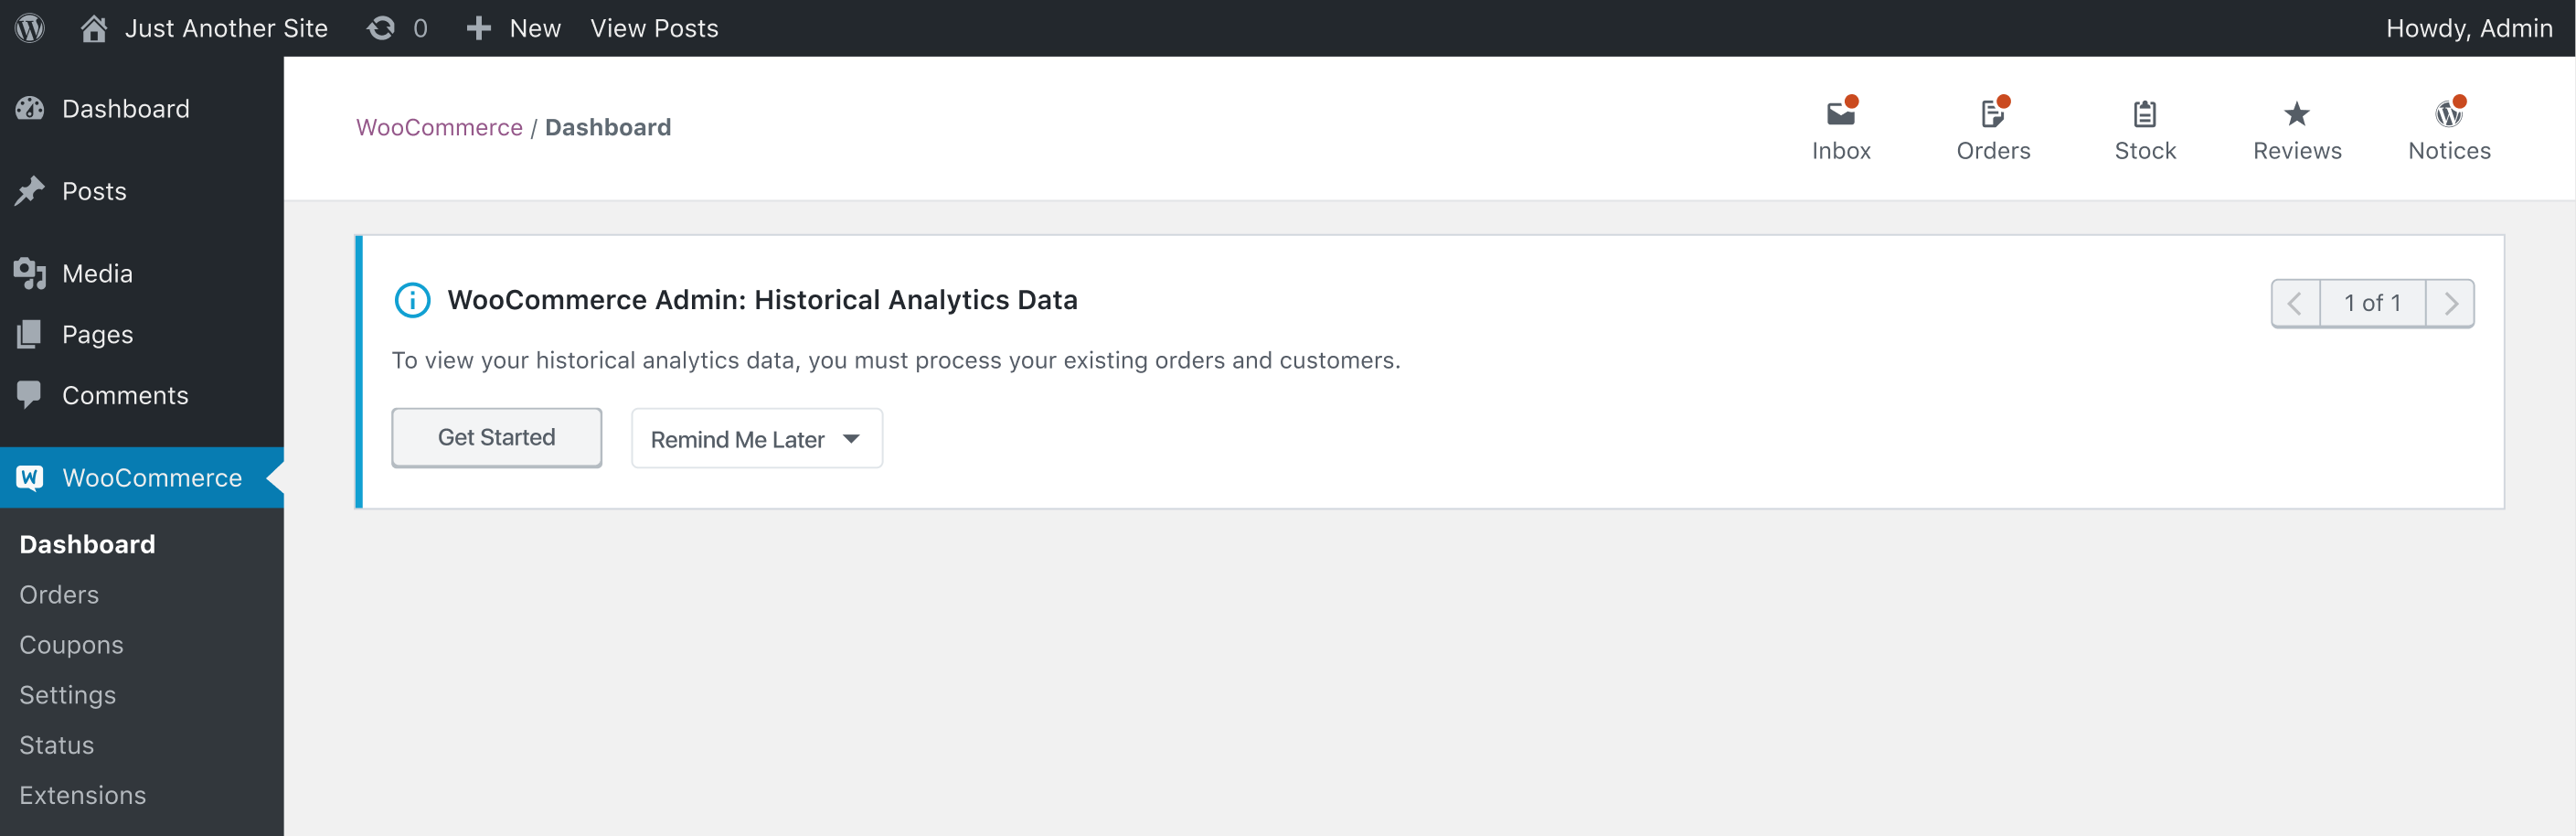Image resolution: width=2576 pixels, height=836 pixels.
Task: Check pending Orders in the activity panel
Action: pos(1993,128)
